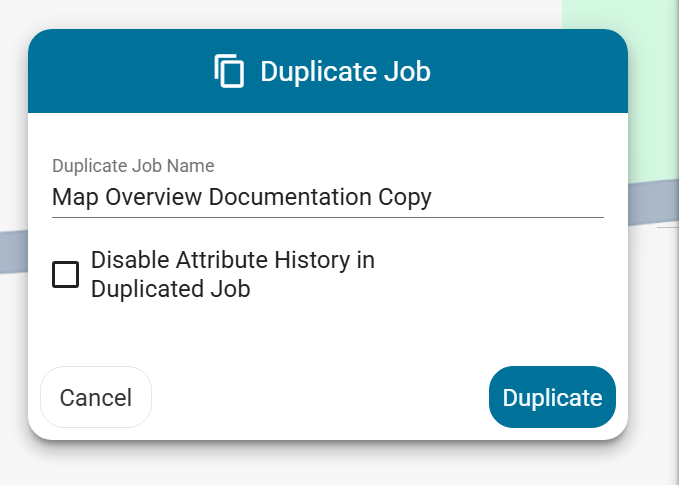Click the blue dialog header bar

[x=328, y=71]
